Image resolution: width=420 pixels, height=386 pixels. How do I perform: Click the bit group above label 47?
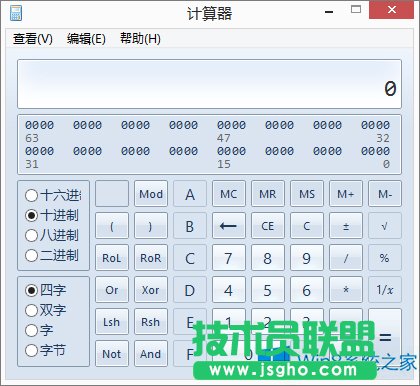(231, 125)
